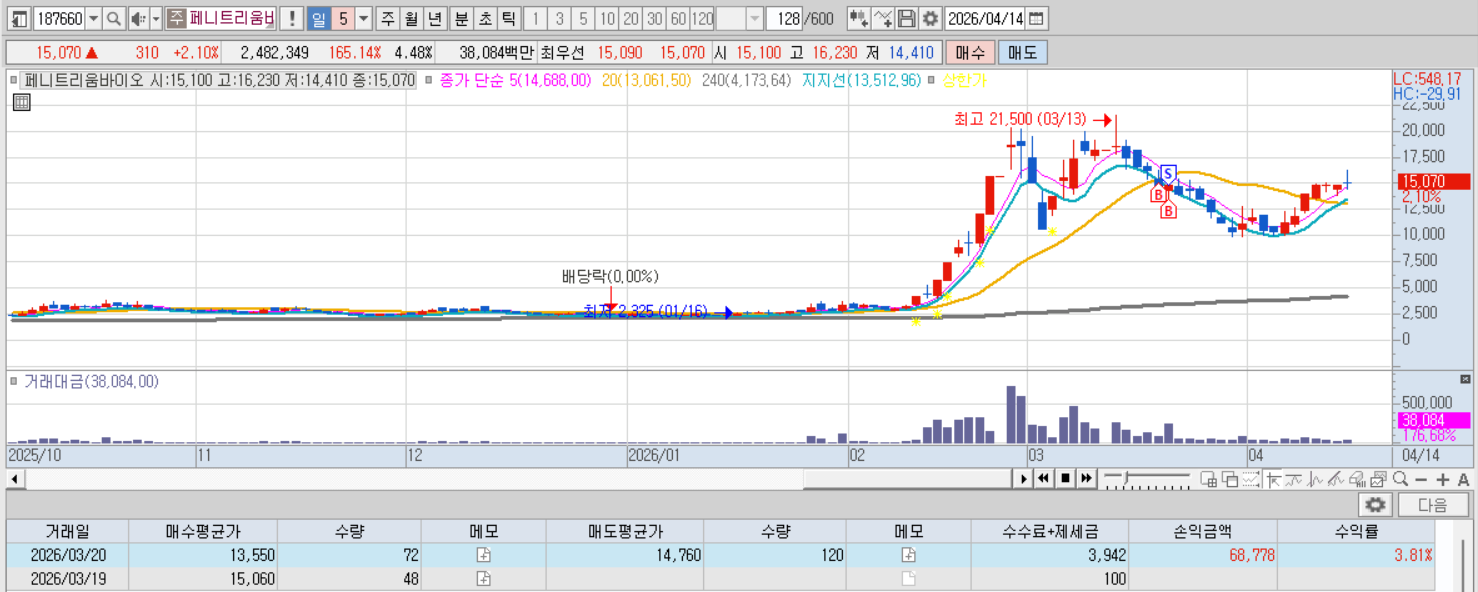Click the add candle chart icon
1478x592 pixels.
click(858, 19)
